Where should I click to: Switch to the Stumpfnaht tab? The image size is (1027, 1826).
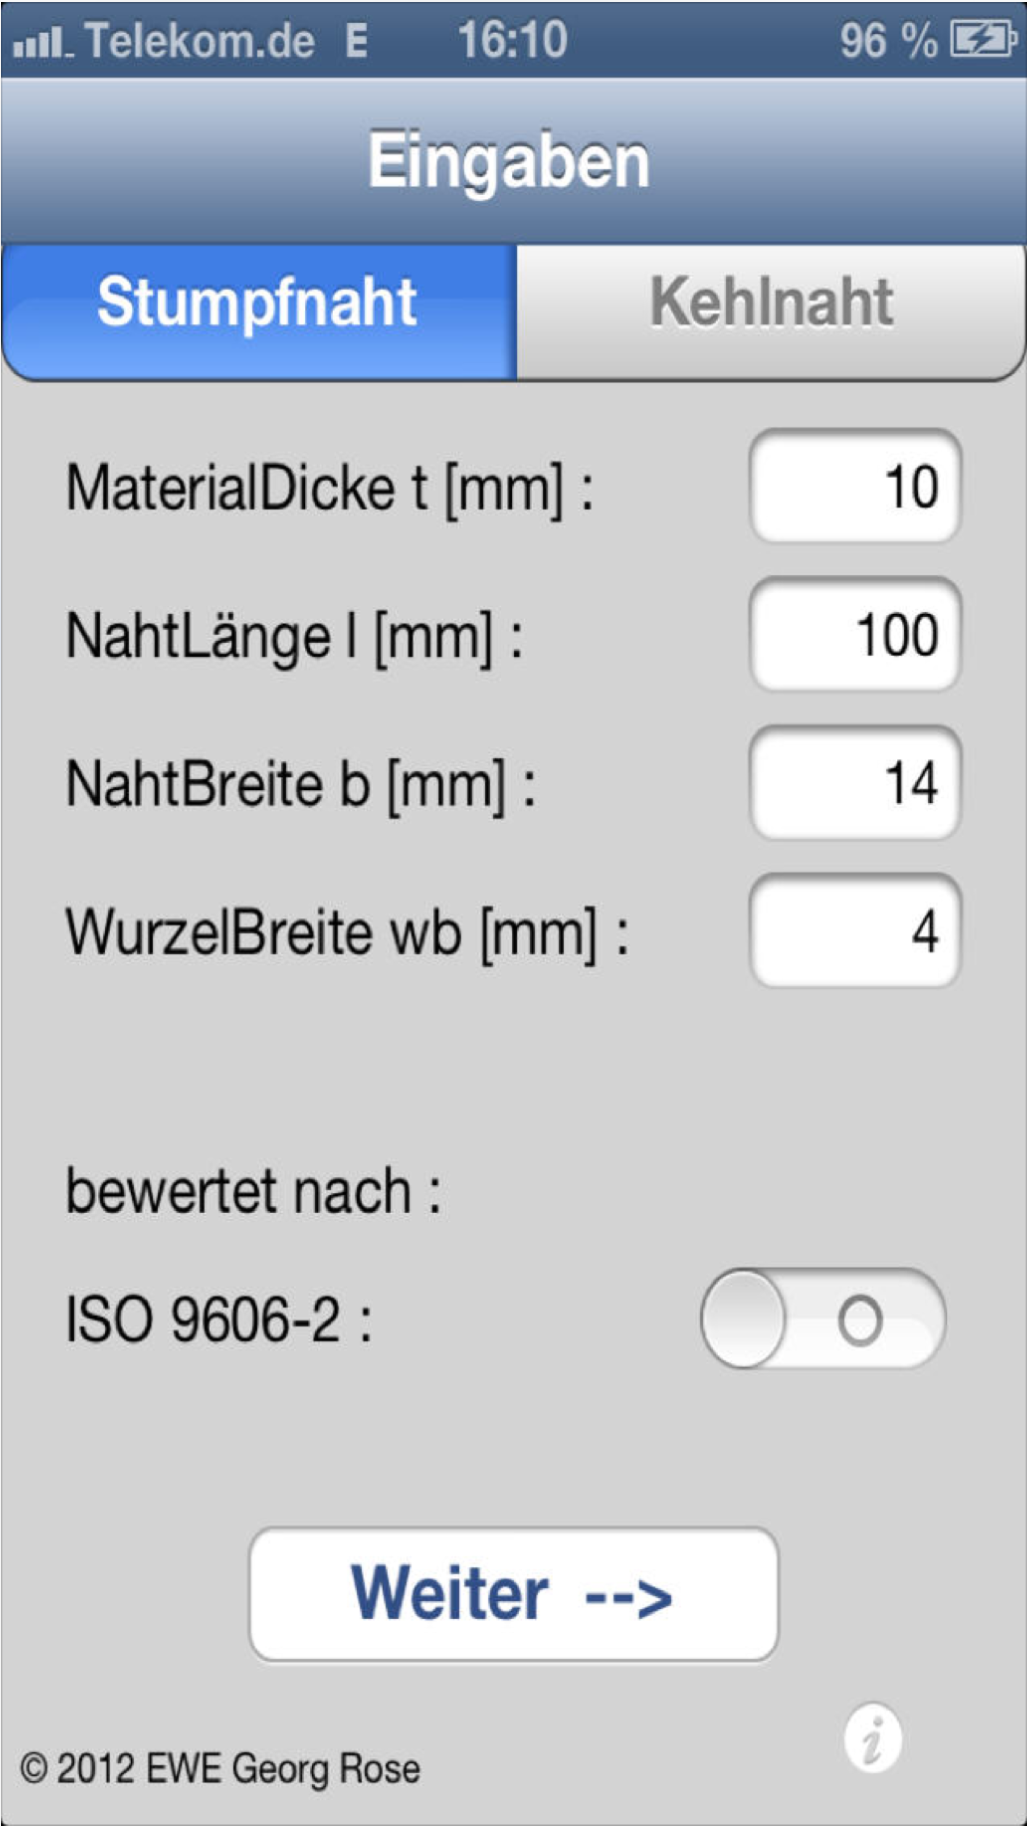pyautogui.click(x=258, y=303)
